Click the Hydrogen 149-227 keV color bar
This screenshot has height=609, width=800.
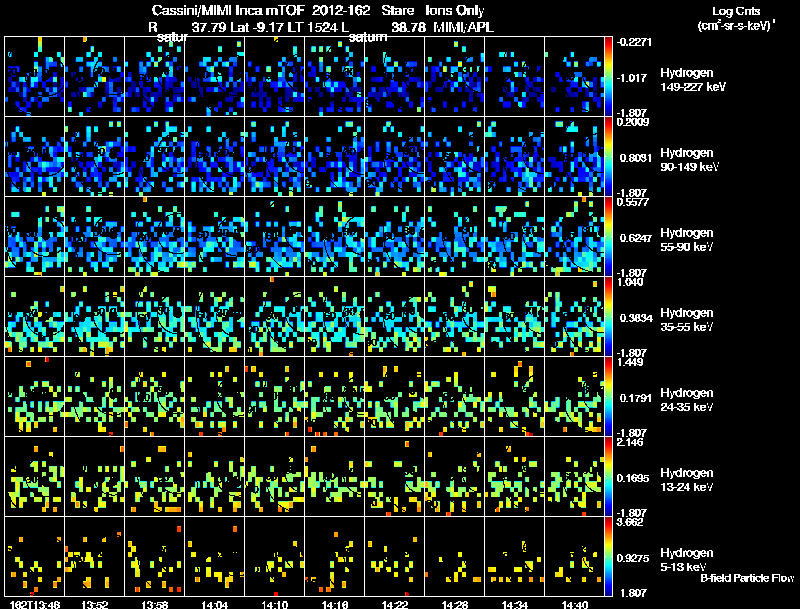point(608,77)
